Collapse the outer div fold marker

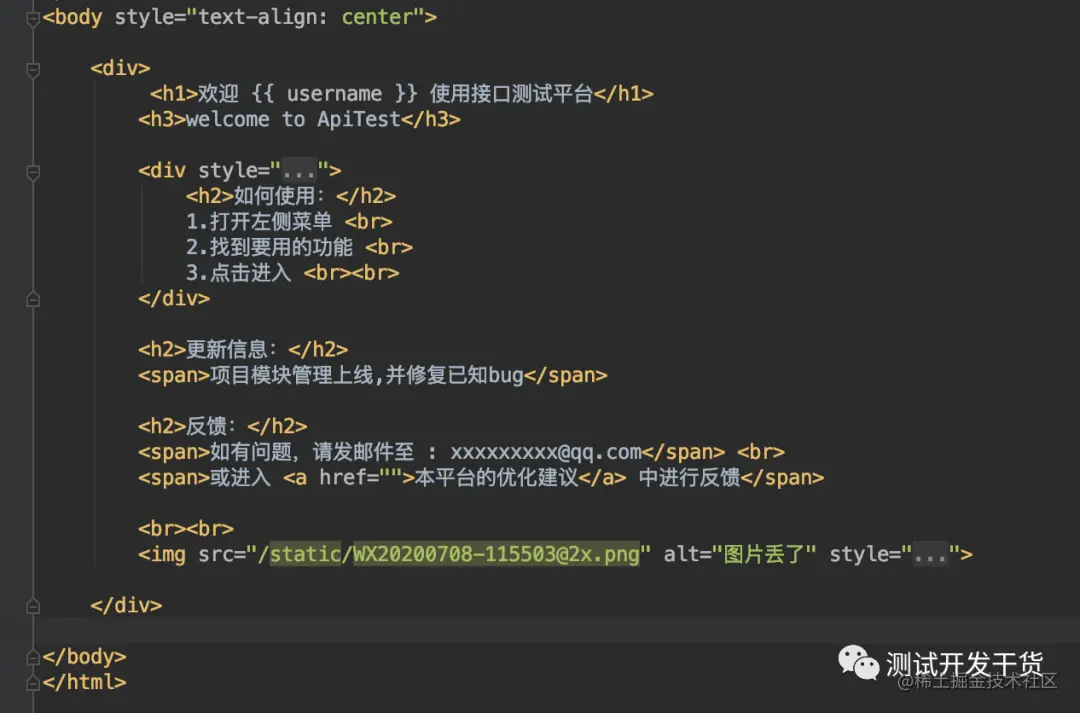[x=32, y=70]
